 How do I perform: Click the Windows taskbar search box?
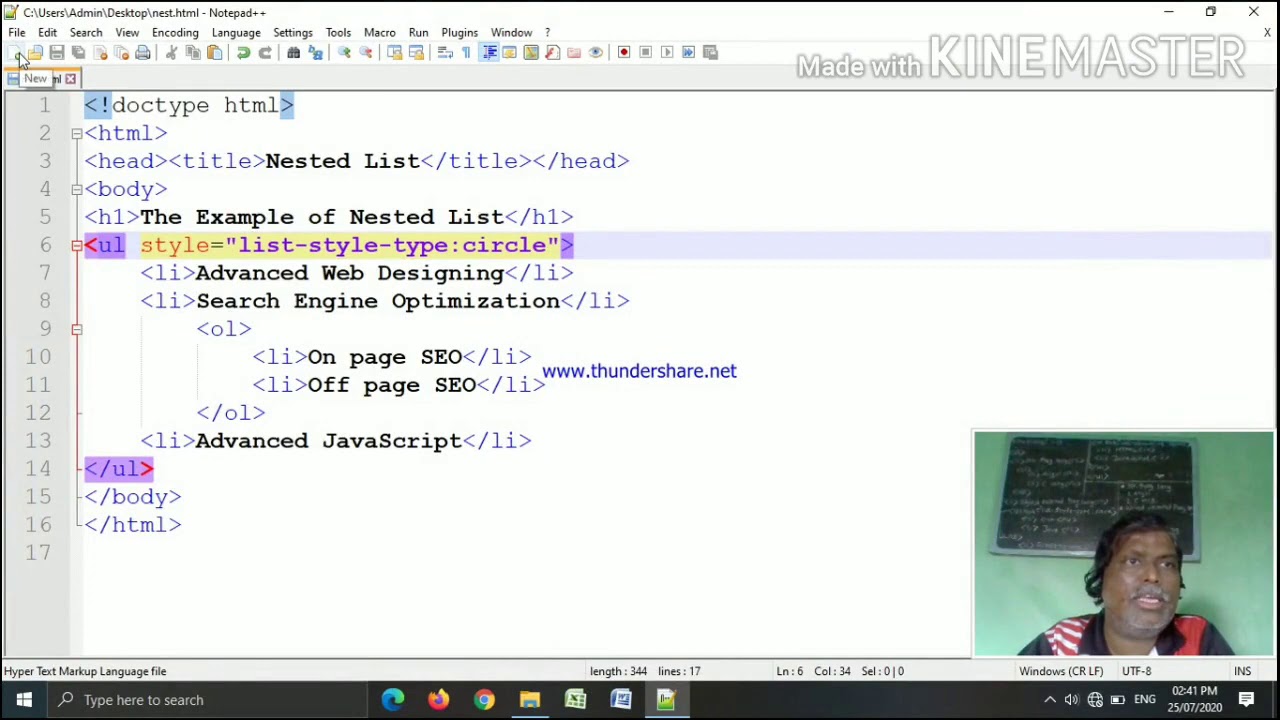(208, 700)
